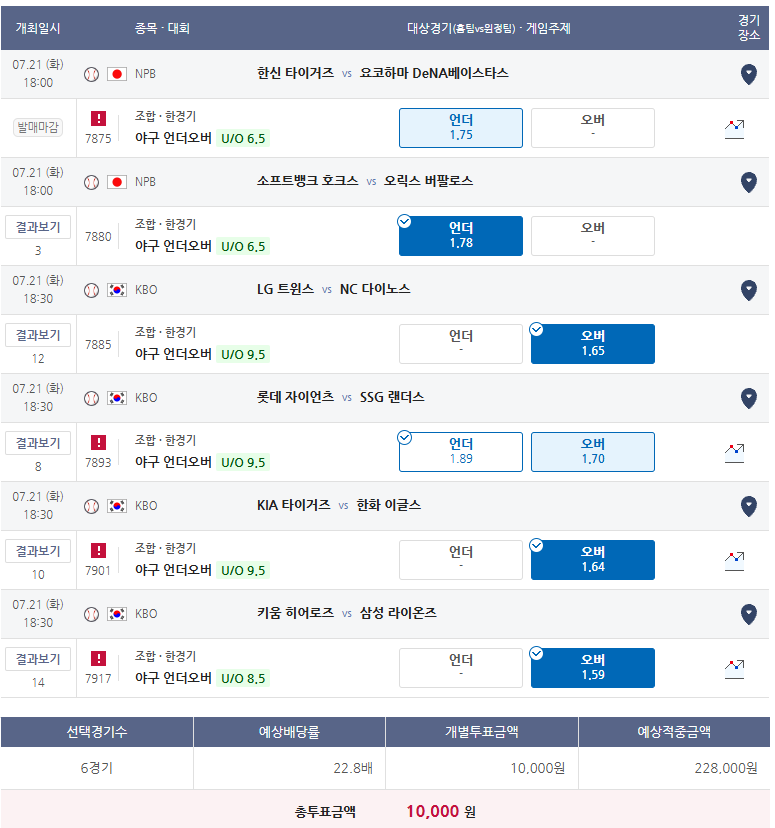The image size is (775, 828).
Task: Open venue pin for Kiwoom Heroes game
Action: pyautogui.click(x=749, y=614)
